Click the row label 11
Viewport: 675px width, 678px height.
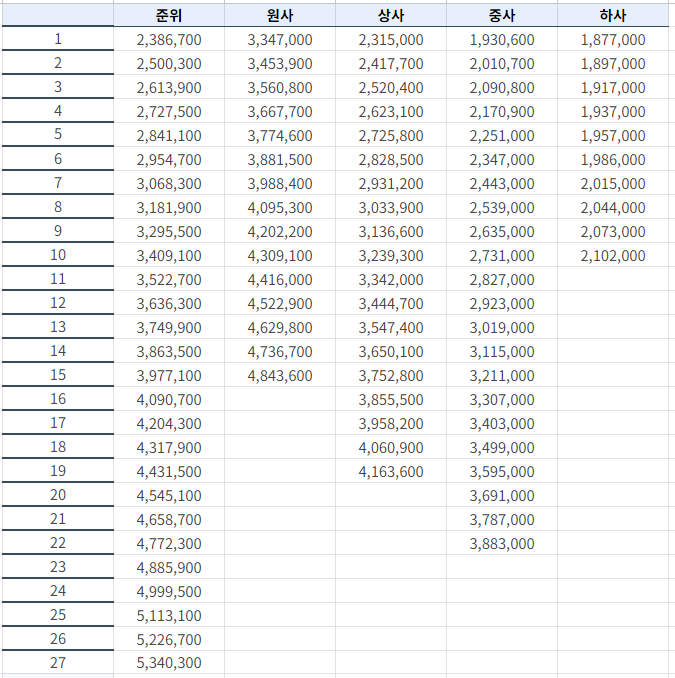58,279
